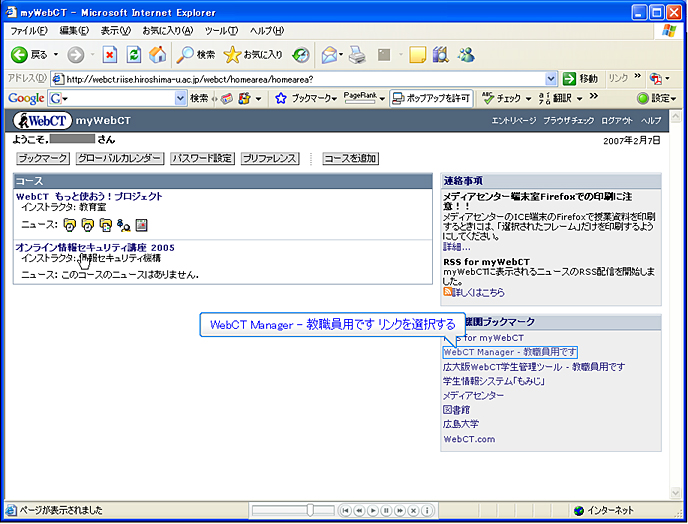Click the IE Back arrow button
This screenshot has width=688, height=524.
[19, 55]
